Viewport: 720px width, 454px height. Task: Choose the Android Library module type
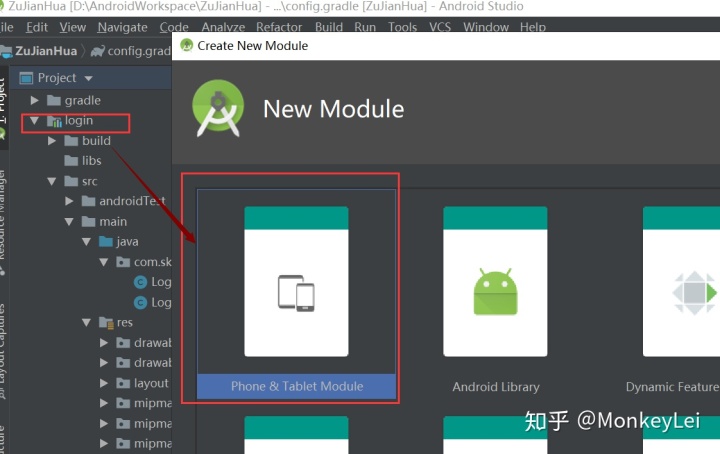coord(496,387)
